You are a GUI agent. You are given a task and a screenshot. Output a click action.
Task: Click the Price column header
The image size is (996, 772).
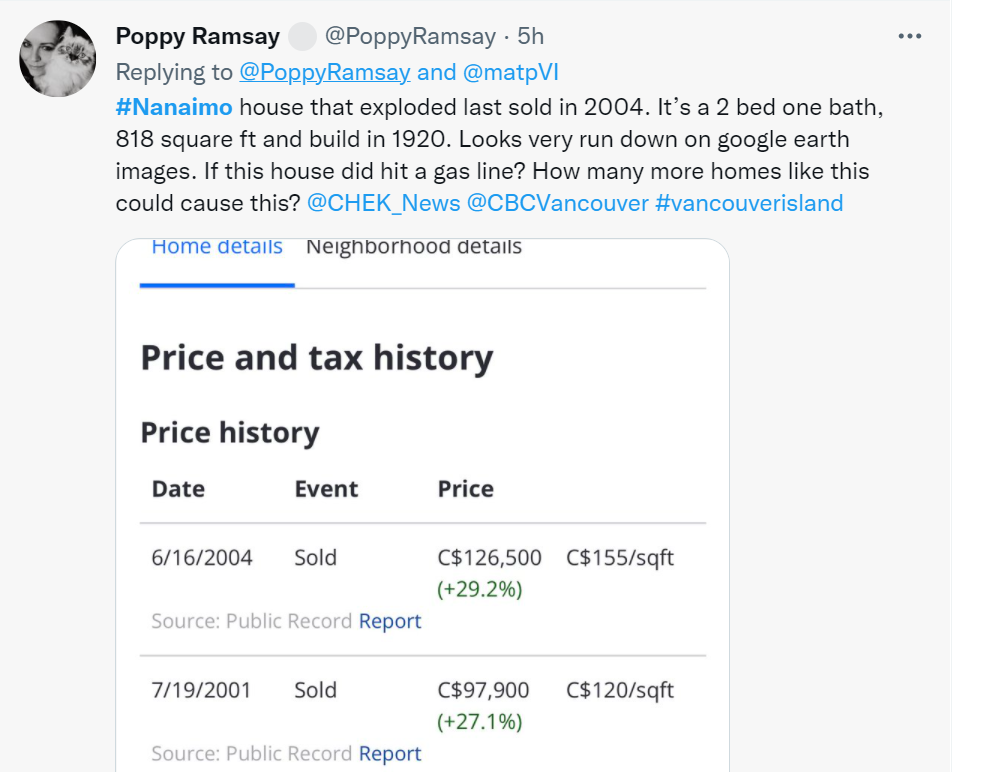(466, 489)
